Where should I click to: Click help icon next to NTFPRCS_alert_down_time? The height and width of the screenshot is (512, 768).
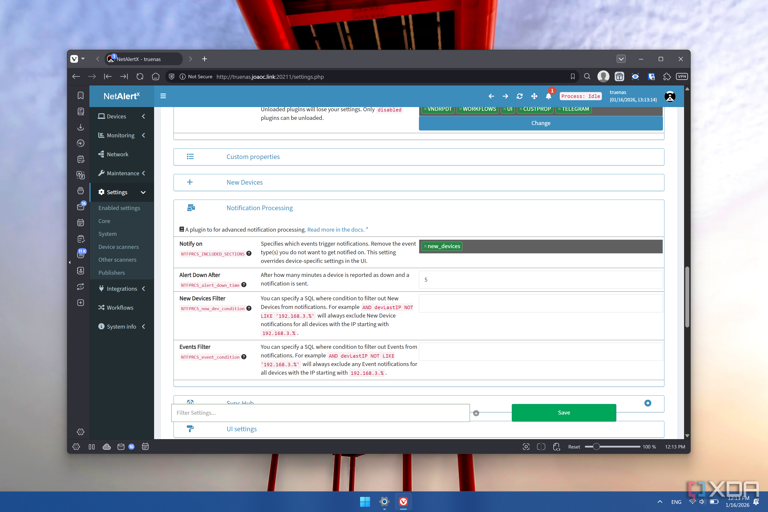pyautogui.click(x=244, y=285)
